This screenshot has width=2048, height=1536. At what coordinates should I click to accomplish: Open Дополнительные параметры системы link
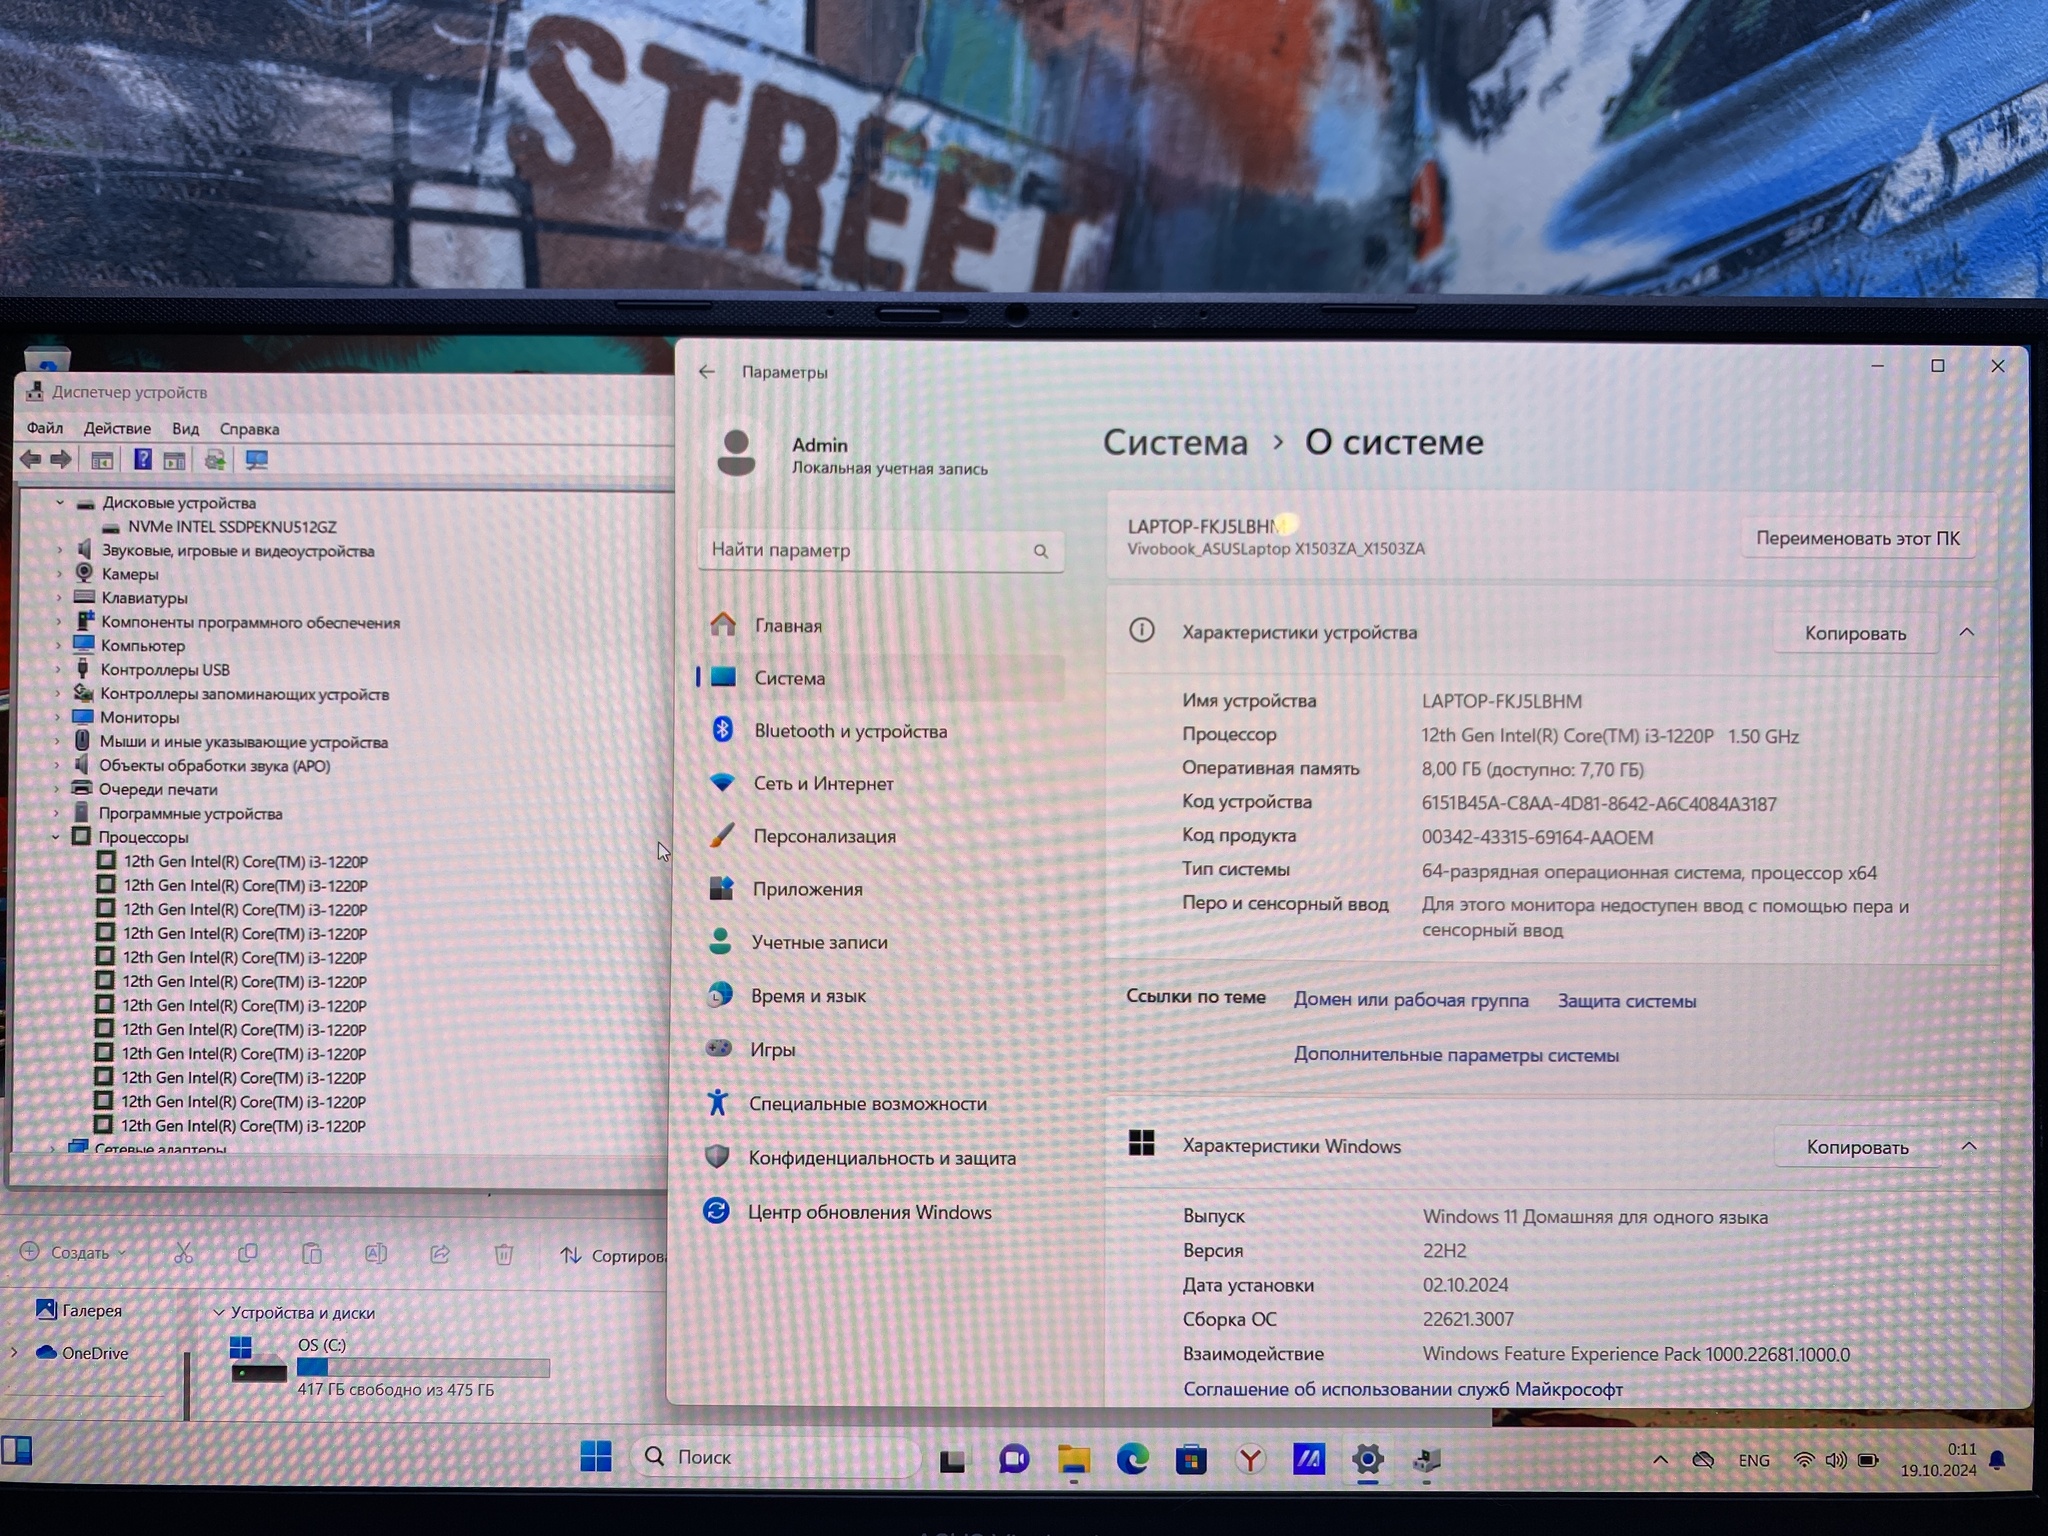click(x=1455, y=1055)
